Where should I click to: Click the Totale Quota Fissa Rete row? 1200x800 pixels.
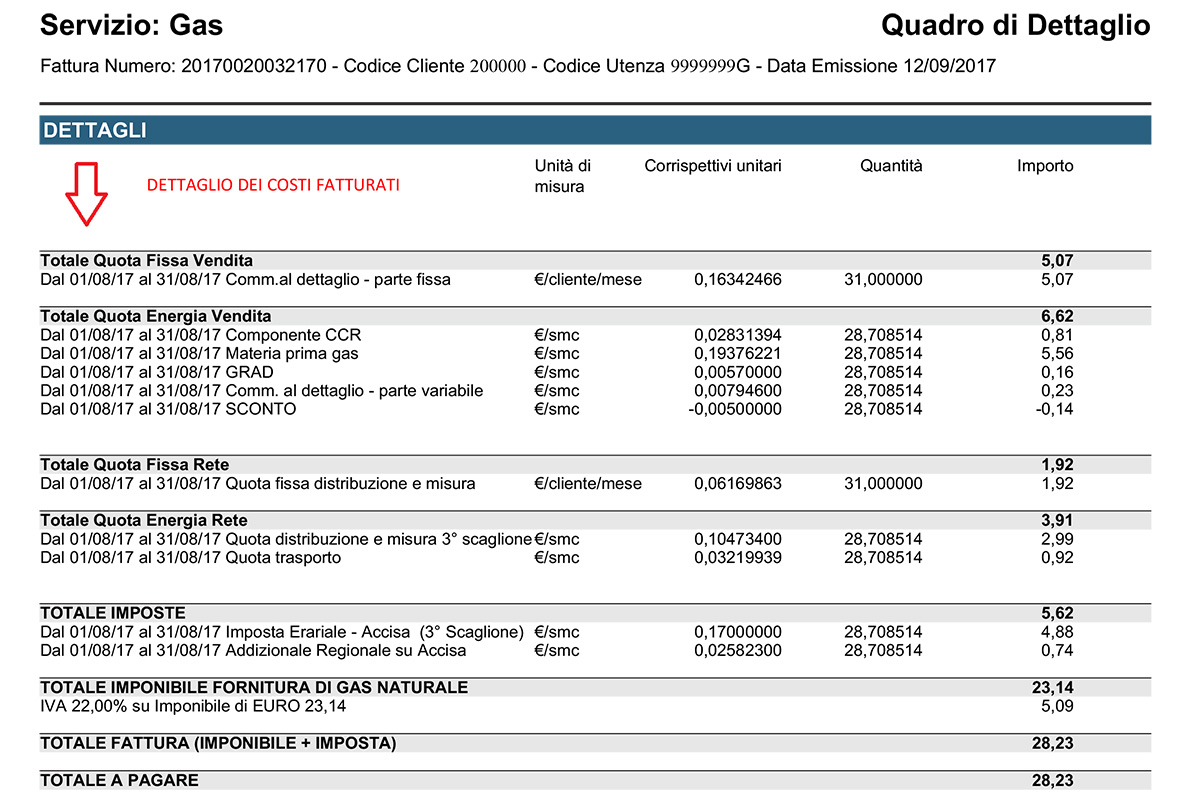tap(595, 465)
